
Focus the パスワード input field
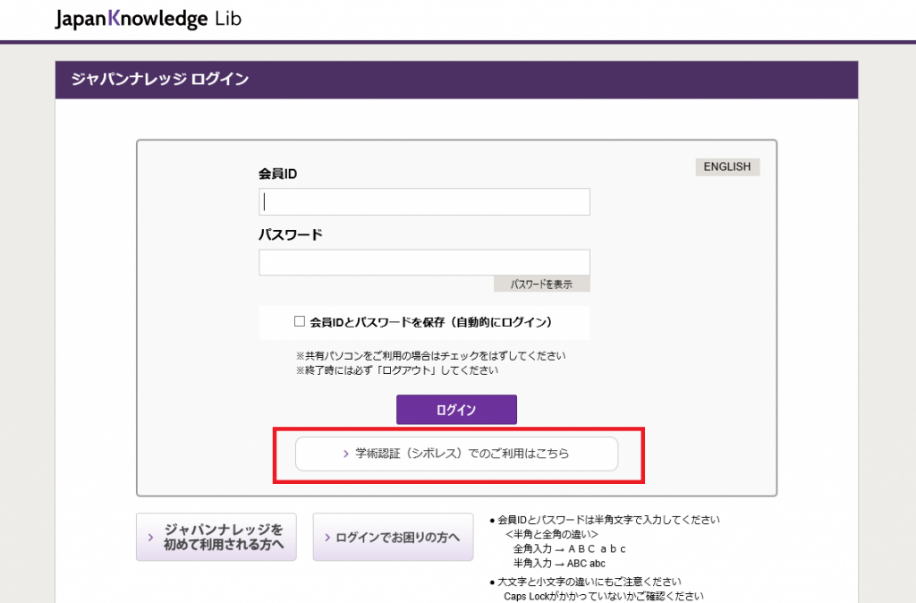coord(424,262)
